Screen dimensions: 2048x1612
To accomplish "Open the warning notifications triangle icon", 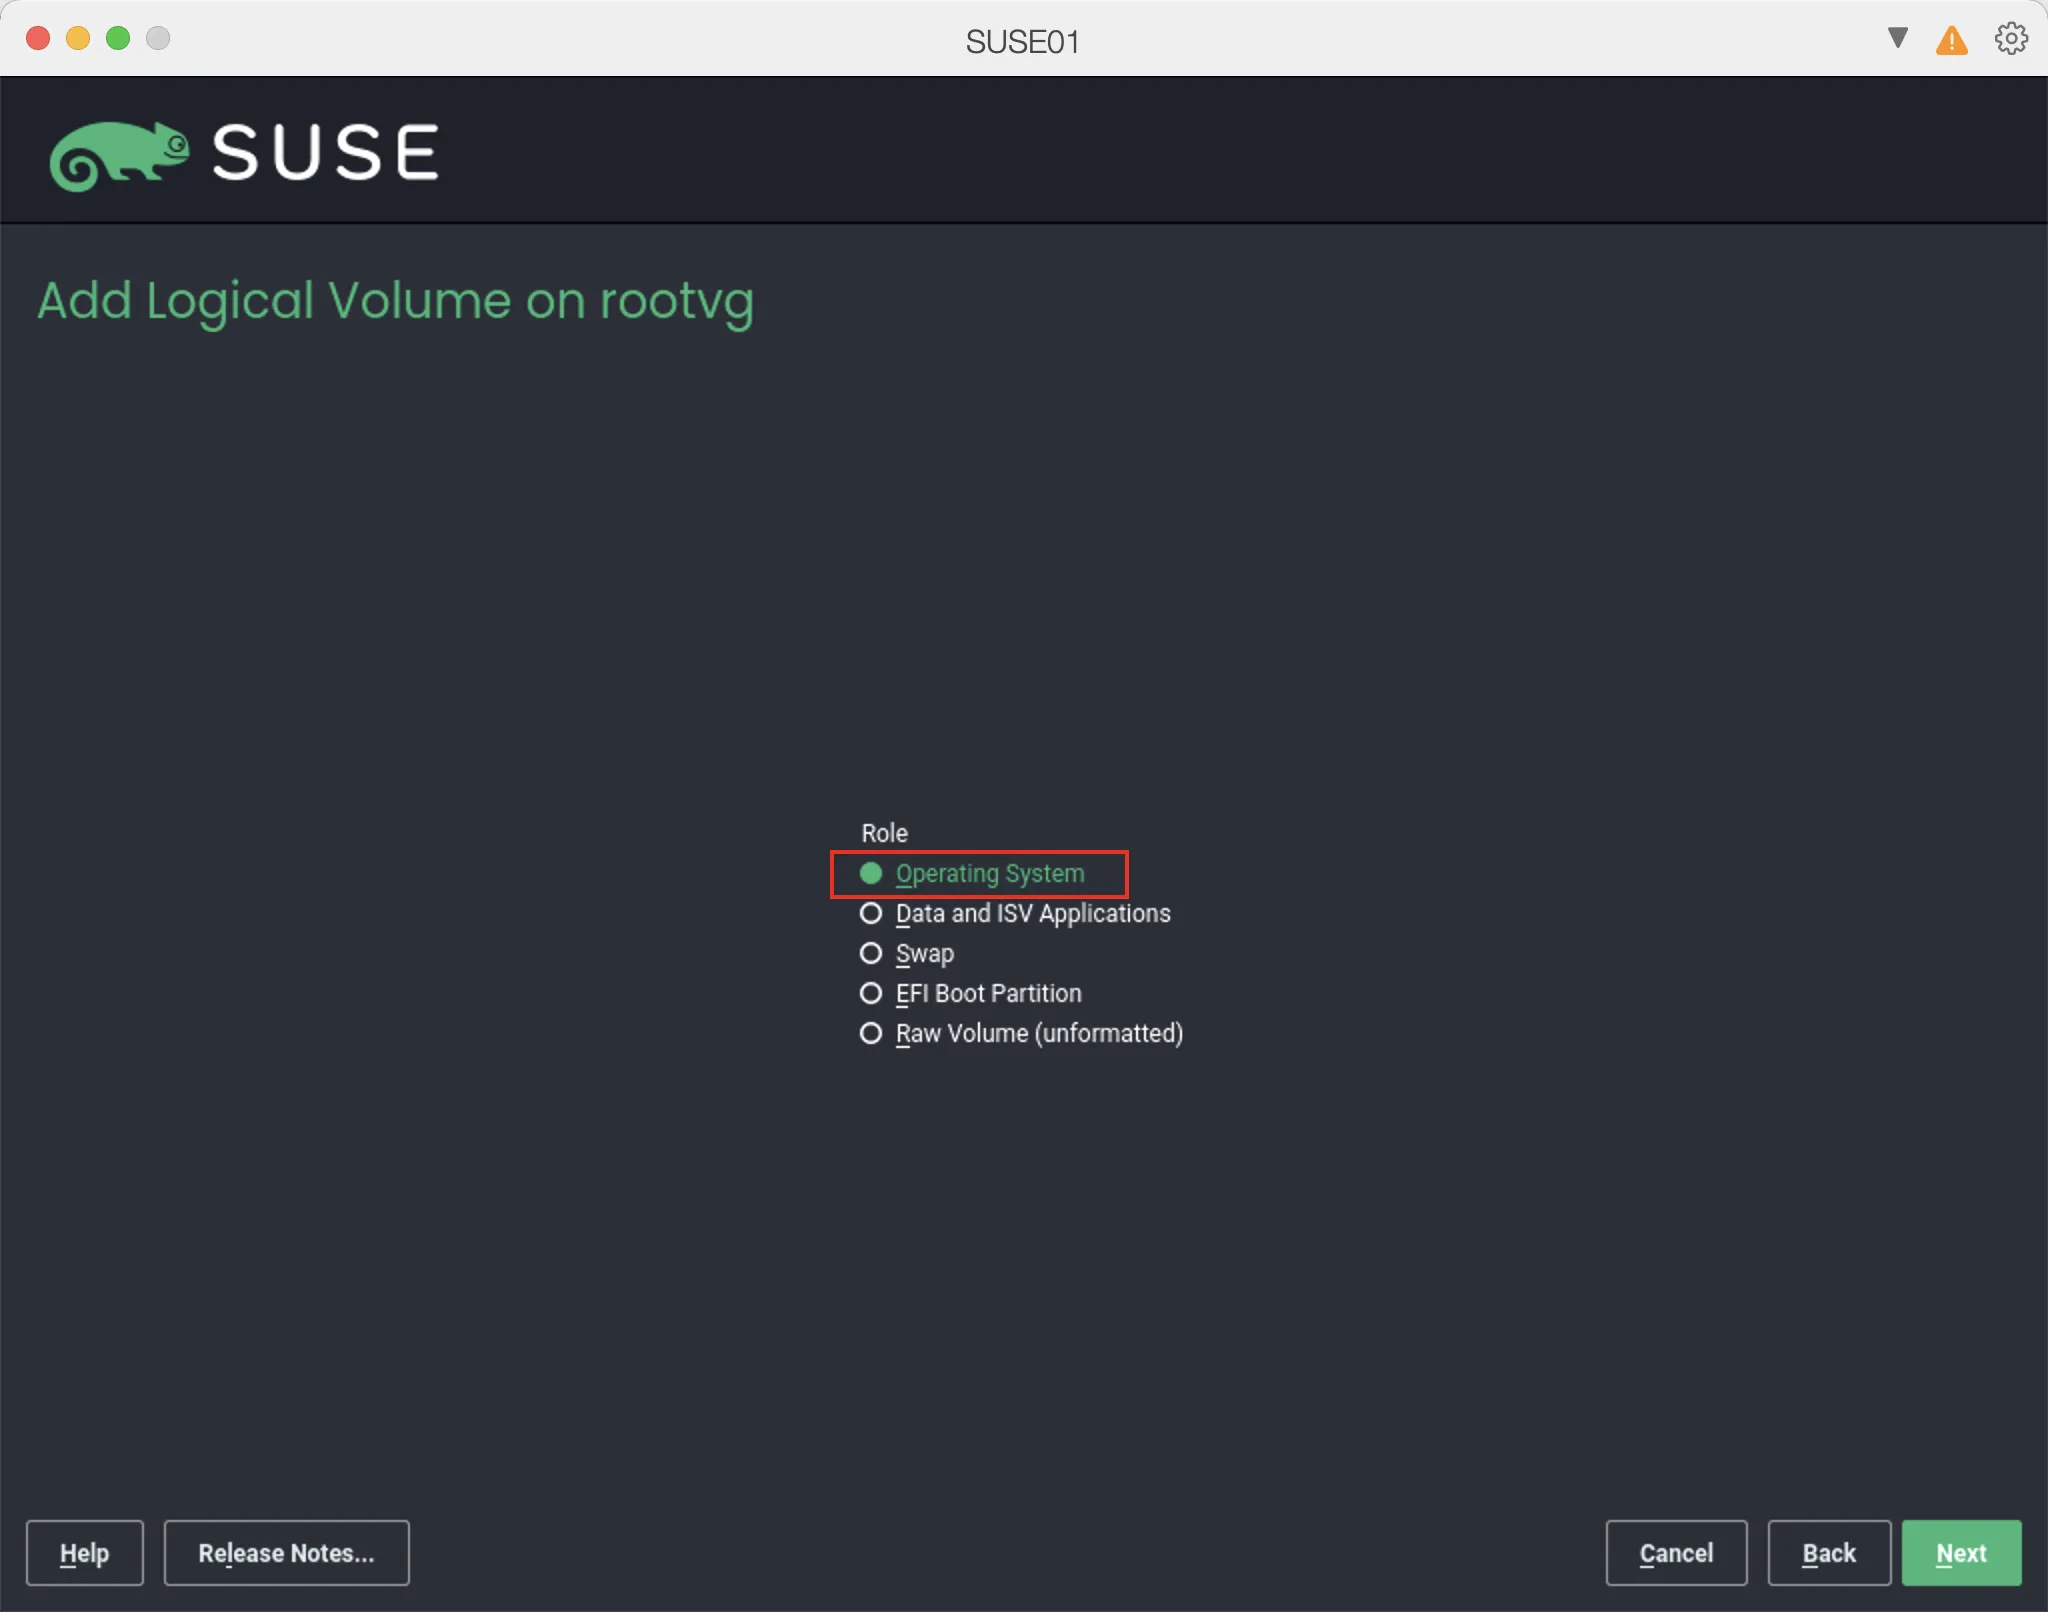I will coord(1950,40).
